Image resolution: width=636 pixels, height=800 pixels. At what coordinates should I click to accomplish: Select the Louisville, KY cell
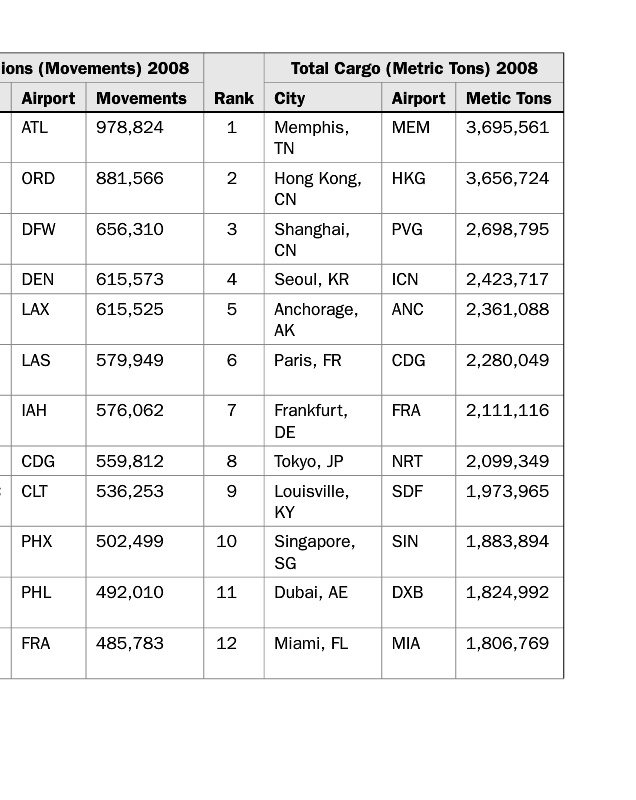click(312, 501)
